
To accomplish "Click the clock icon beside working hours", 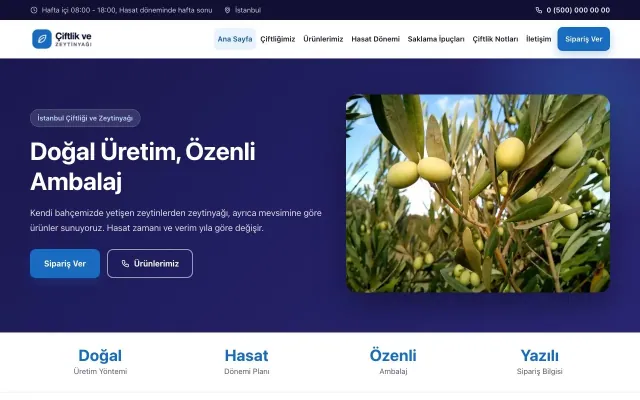I will point(34,10).
